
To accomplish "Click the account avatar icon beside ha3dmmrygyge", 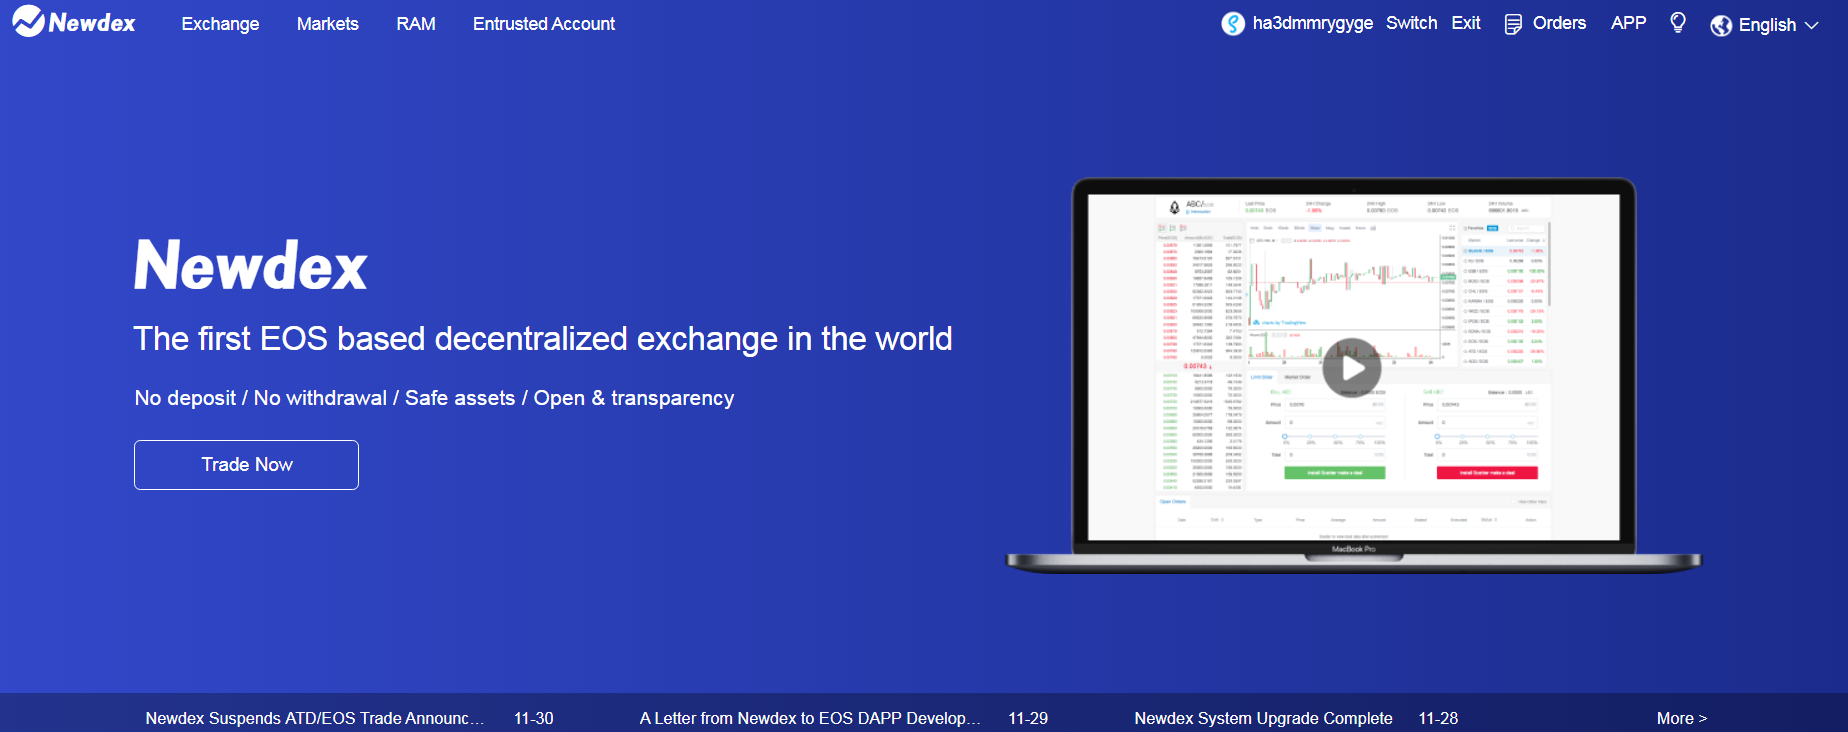I will [x=1233, y=23].
